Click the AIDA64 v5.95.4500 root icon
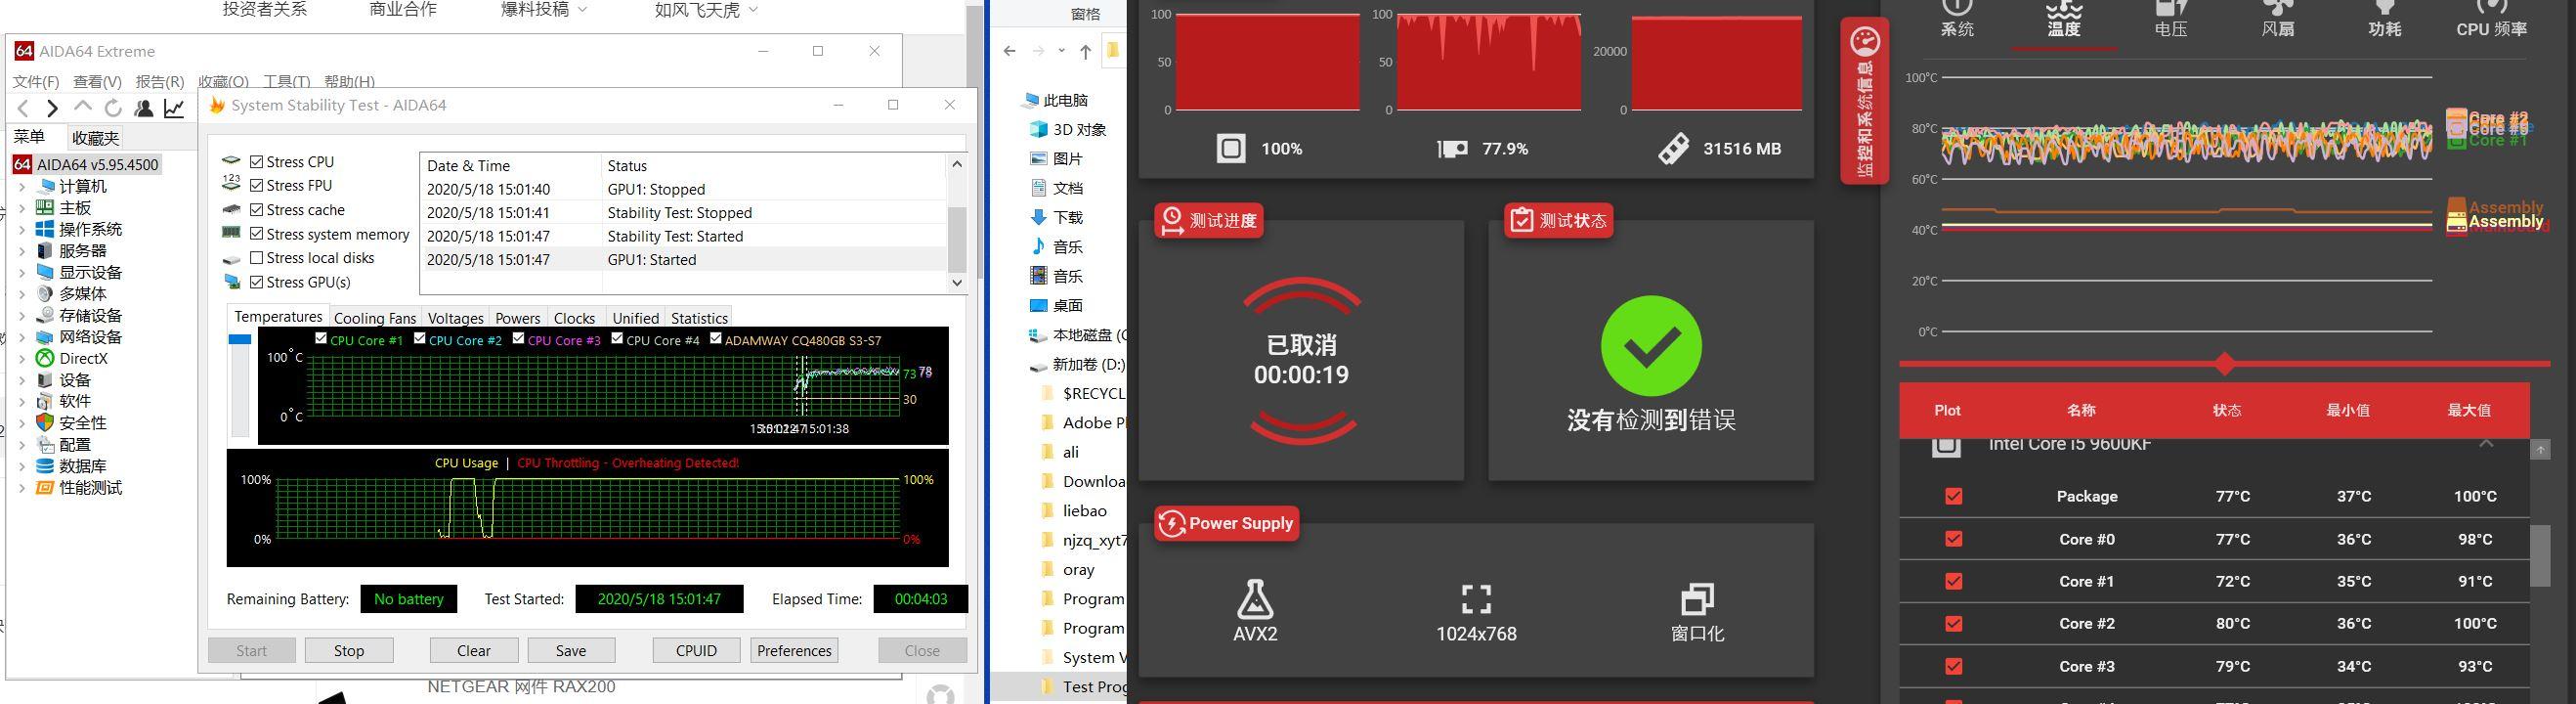2576x704 pixels. coord(22,165)
